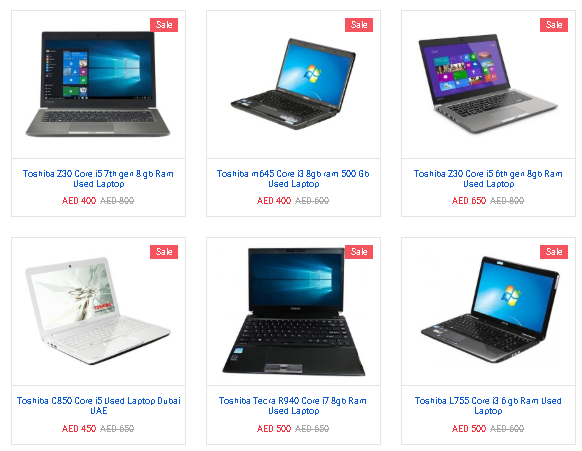582x451 pixels.
Task: Open Toshiba m645 Core i3 8gb ram link
Action: (x=293, y=179)
